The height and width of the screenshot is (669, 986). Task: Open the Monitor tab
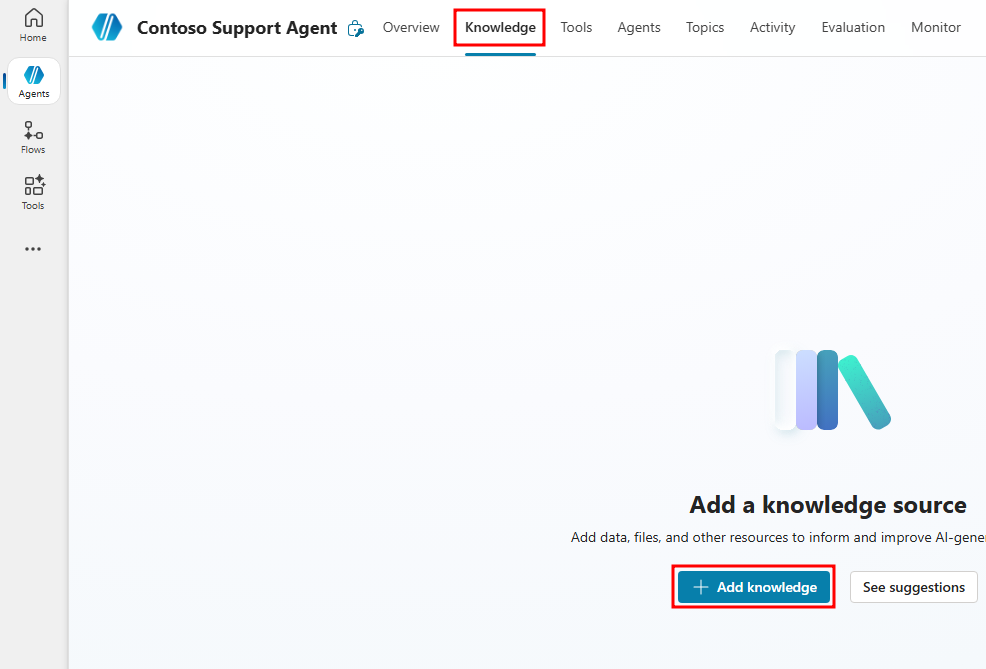tap(936, 28)
